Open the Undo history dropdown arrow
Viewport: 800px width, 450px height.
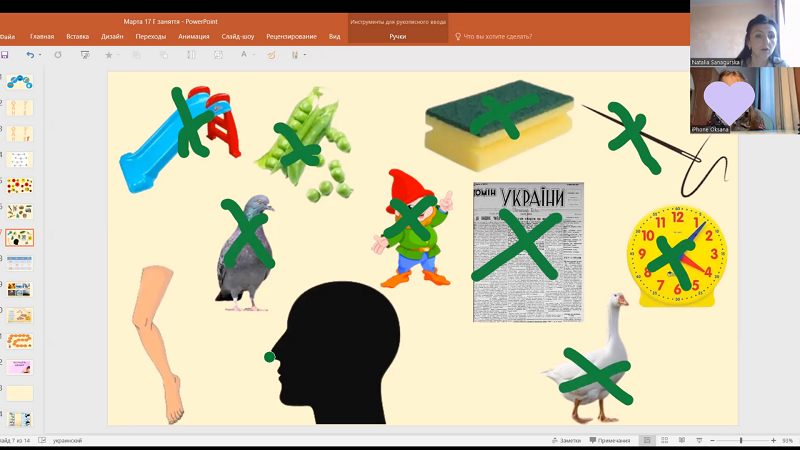[x=40, y=55]
